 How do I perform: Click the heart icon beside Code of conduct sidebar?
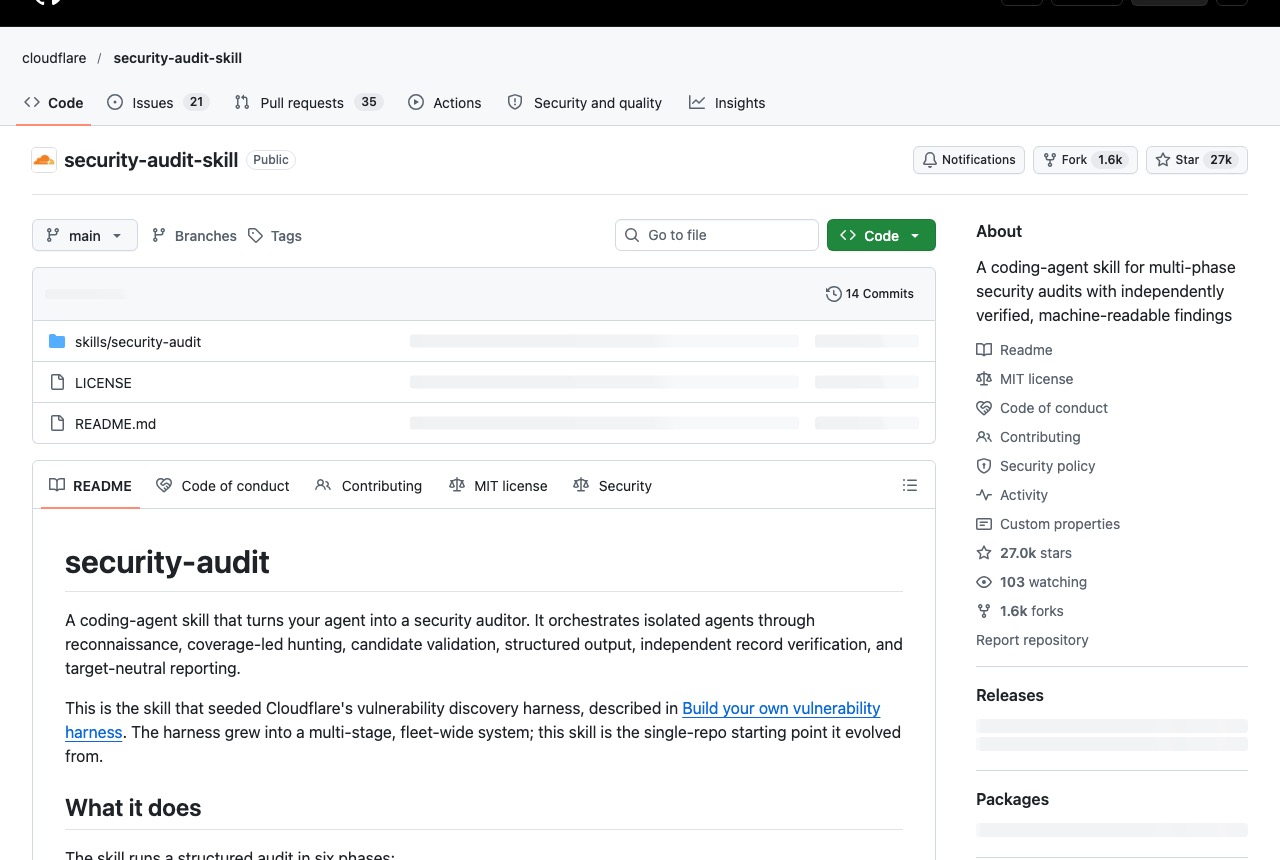984,408
